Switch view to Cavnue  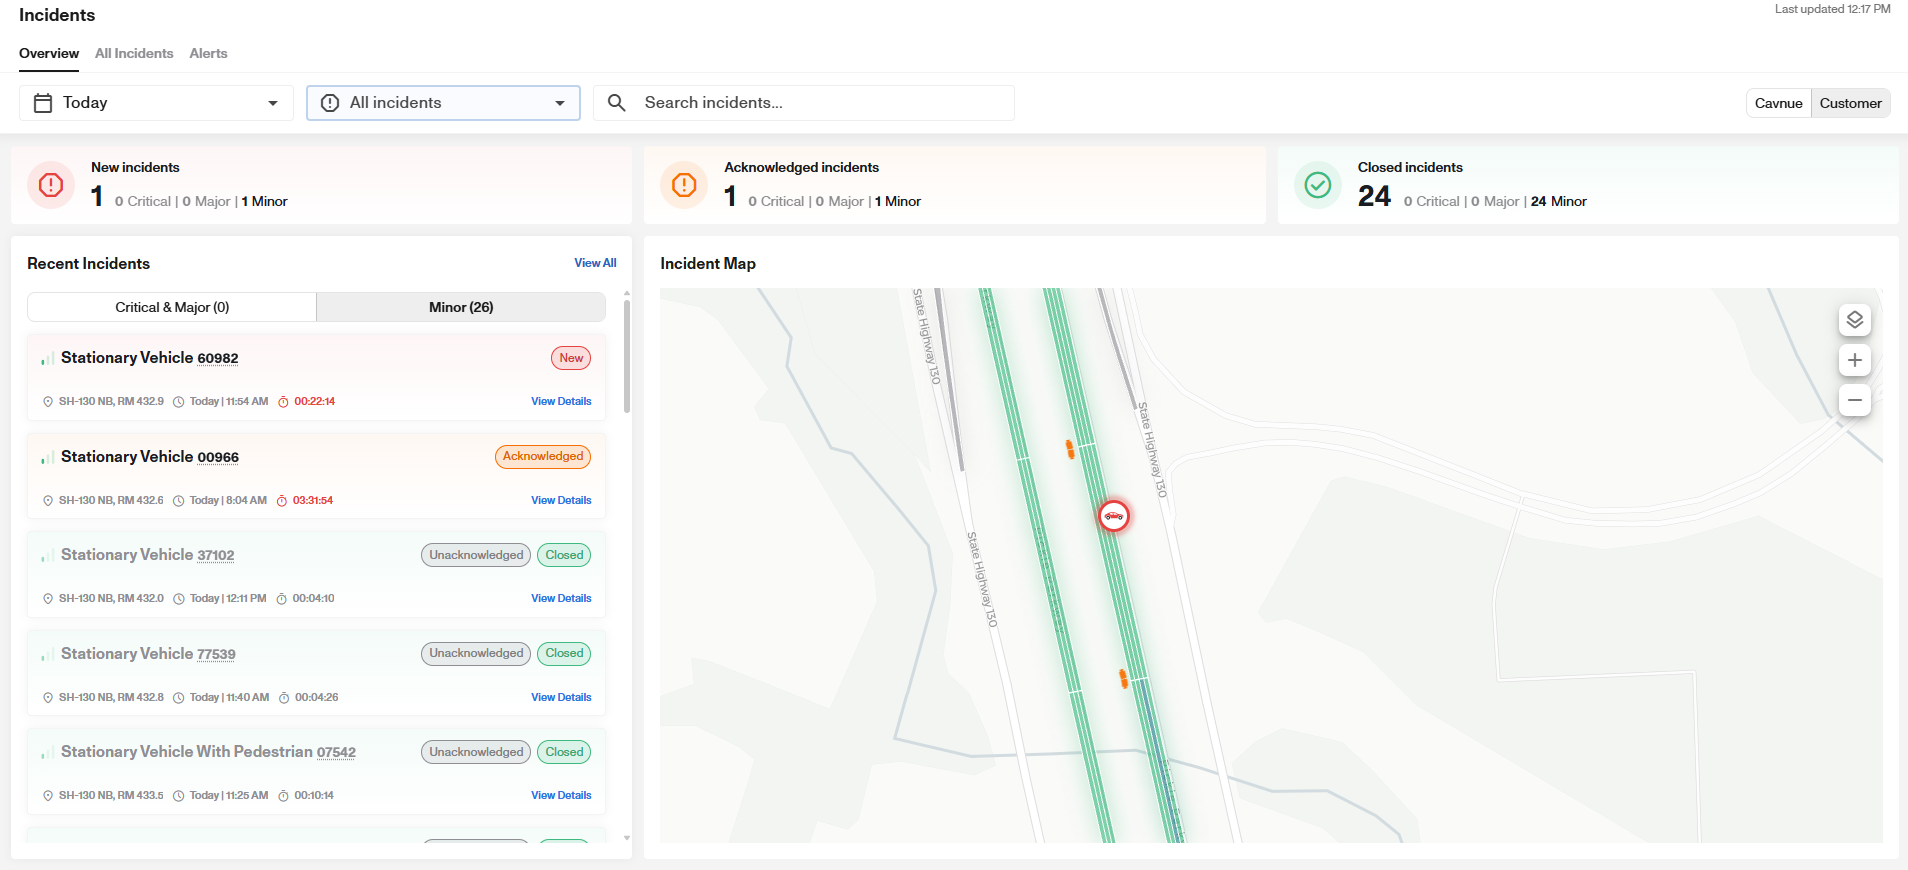tap(1778, 103)
